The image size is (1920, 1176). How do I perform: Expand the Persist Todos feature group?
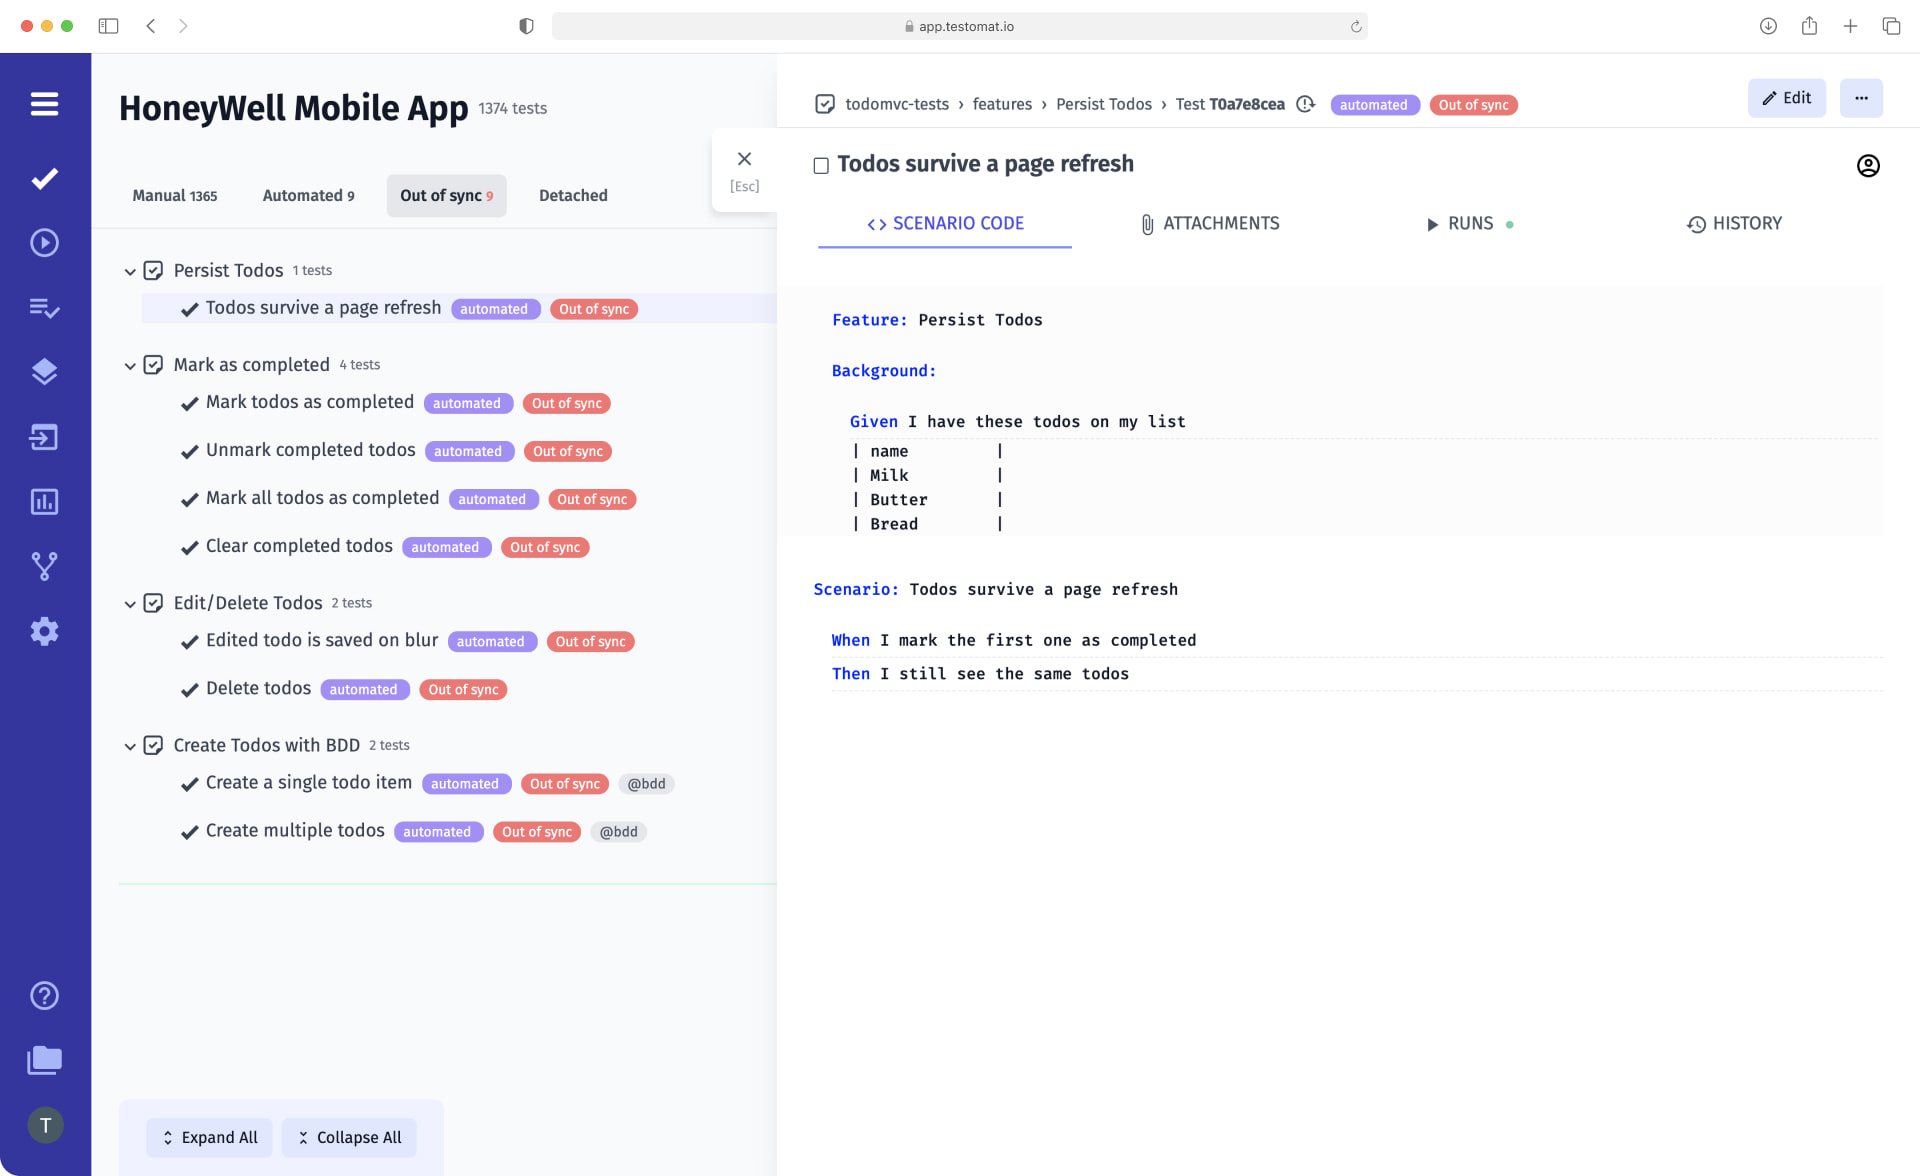point(129,270)
